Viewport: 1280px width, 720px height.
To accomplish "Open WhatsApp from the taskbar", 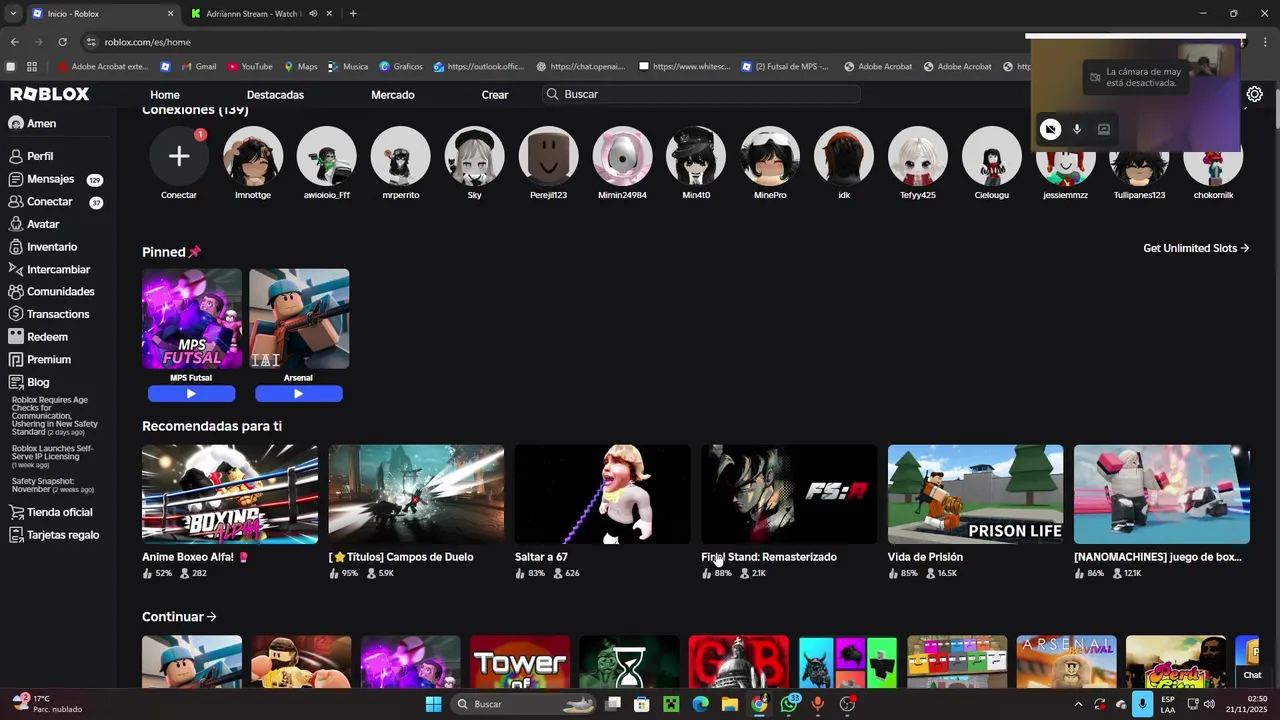I will pyautogui.click(x=789, y=704).
